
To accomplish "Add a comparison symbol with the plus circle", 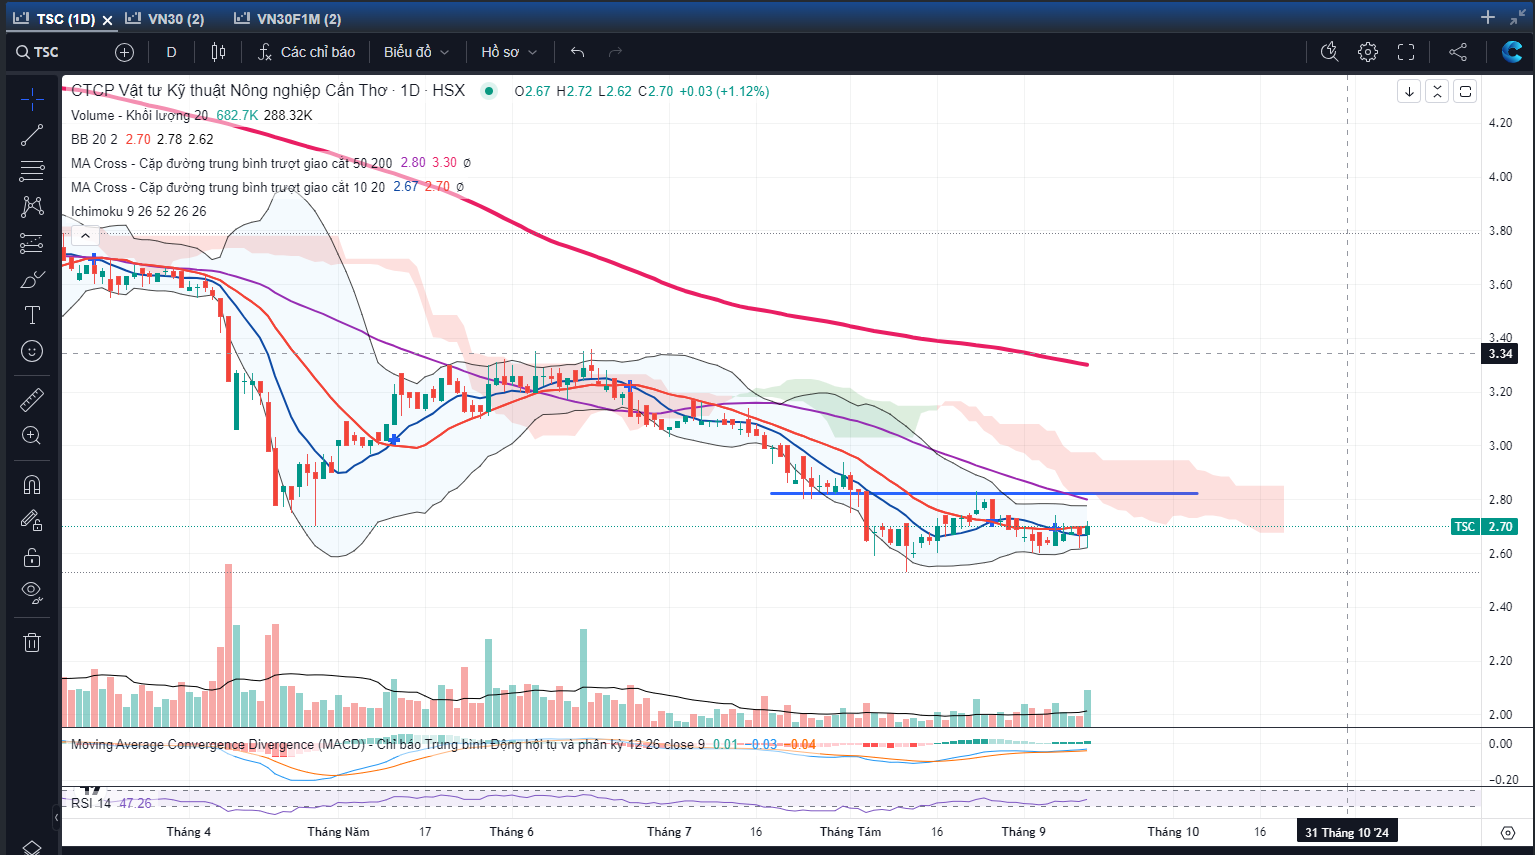I will [124, 52].
